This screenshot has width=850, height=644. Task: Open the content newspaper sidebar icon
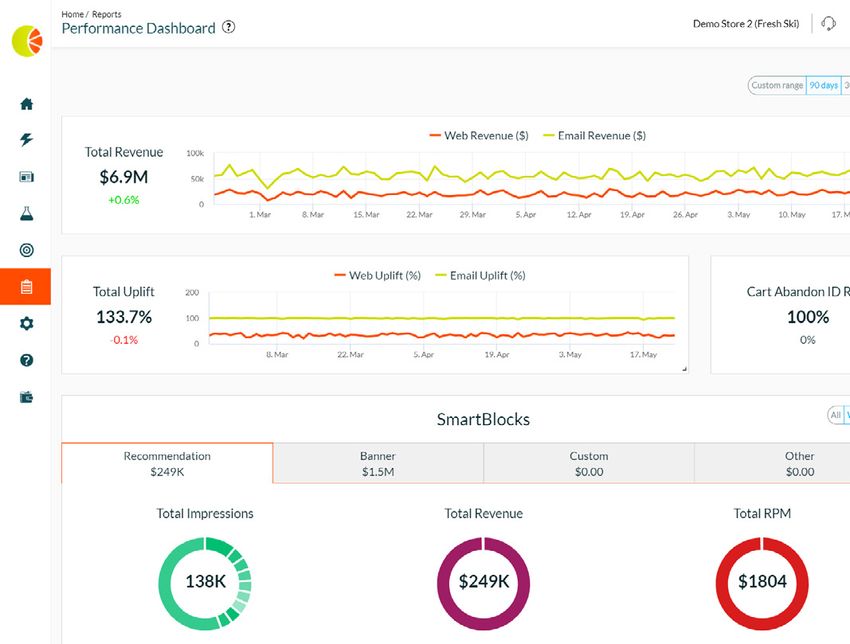point(27,177)
